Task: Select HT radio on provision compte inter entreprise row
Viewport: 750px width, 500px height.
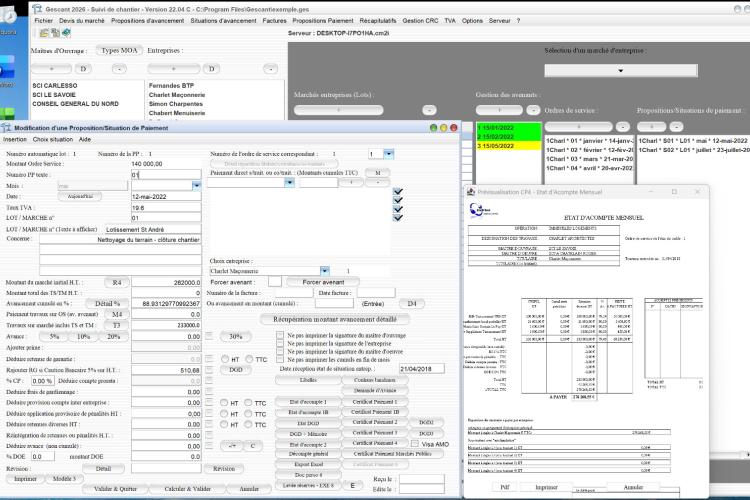Action: pyautogui.click(x=224, y=403)
